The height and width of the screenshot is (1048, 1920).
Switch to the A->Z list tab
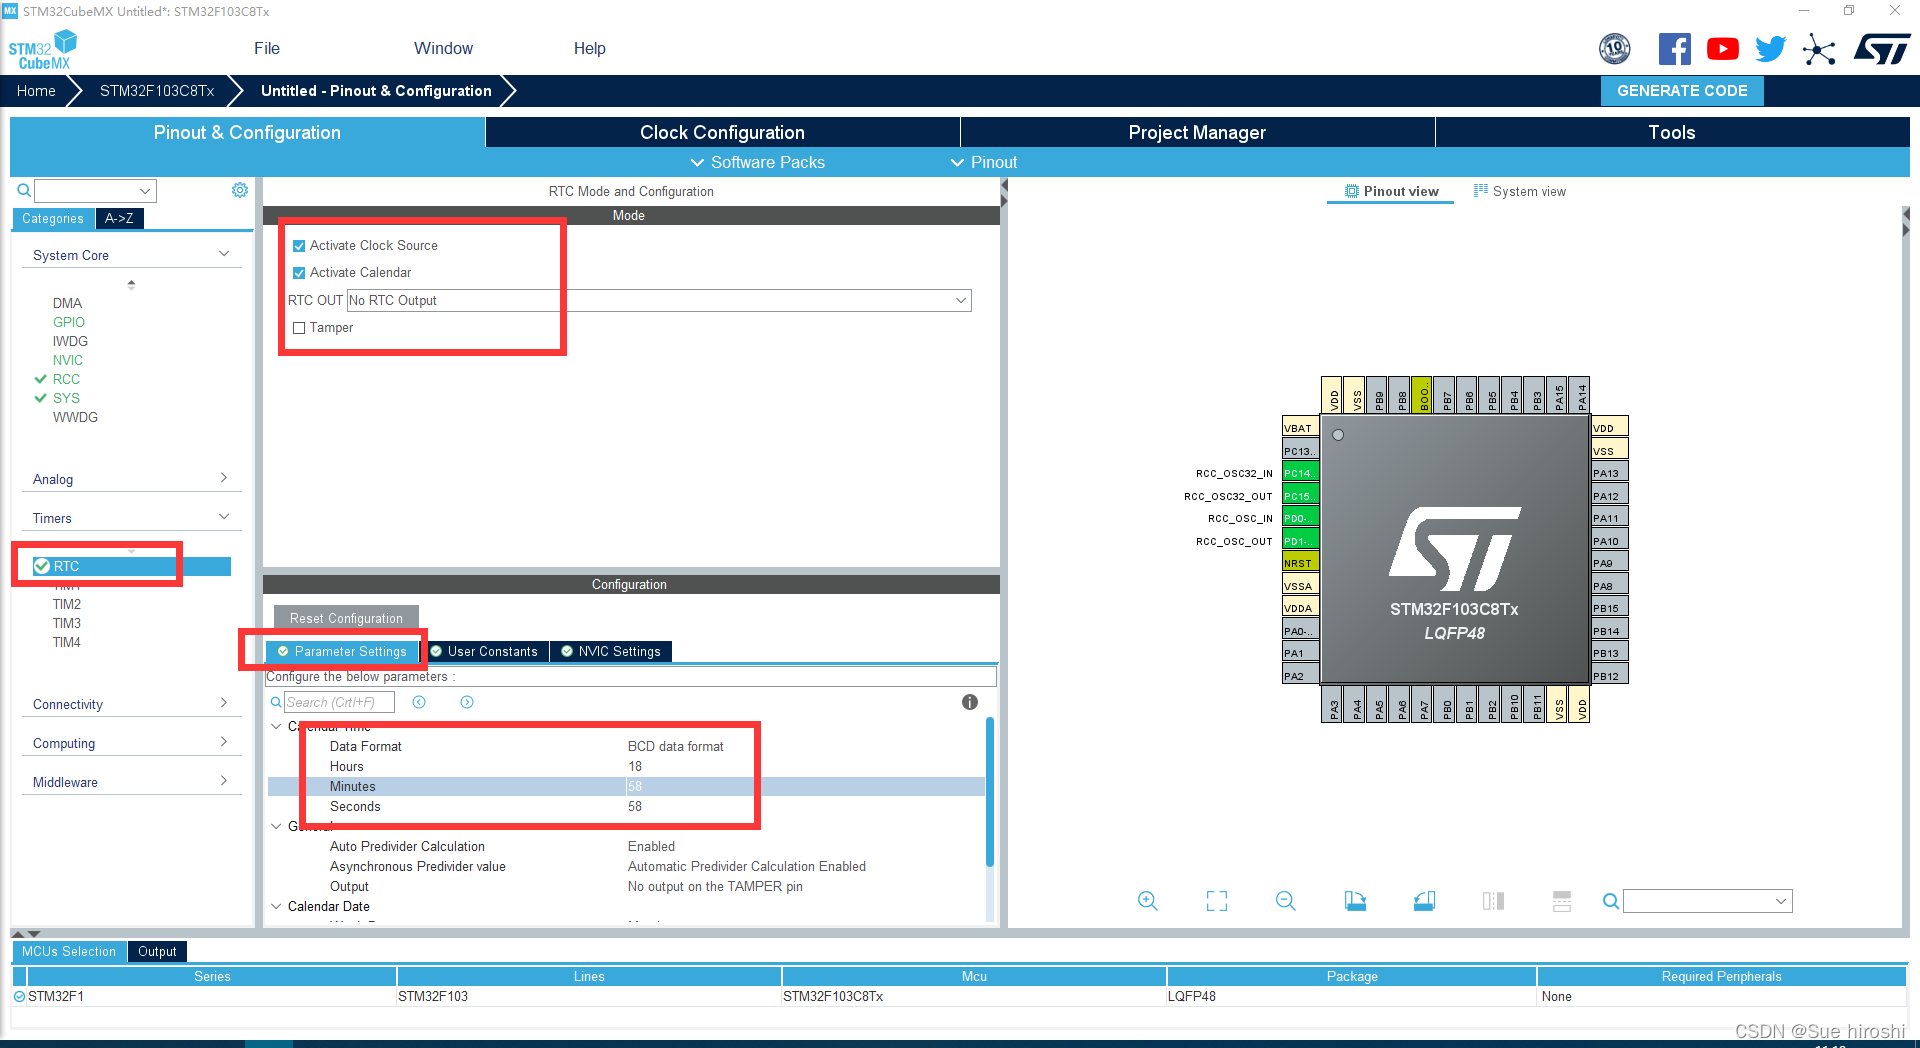point(119,218)
